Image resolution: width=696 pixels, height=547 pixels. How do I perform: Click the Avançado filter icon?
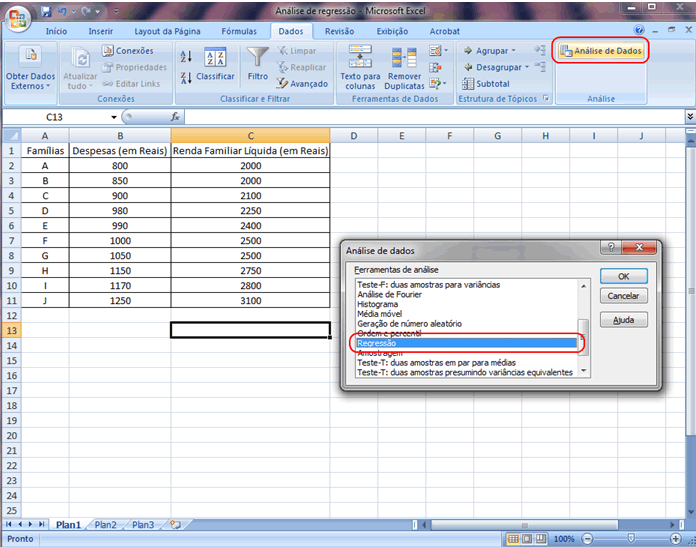(283, 84)
